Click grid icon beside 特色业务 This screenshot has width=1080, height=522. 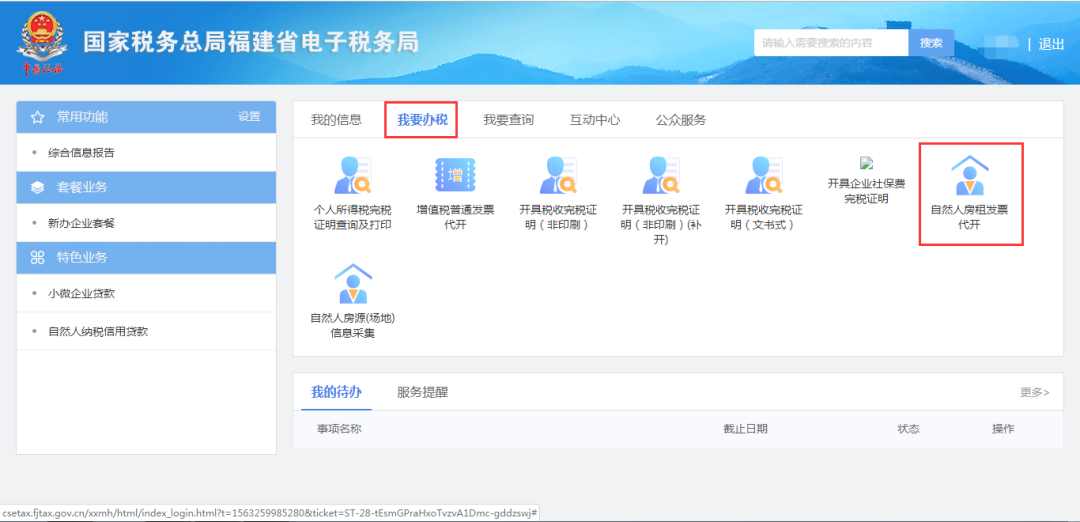tap(37, 258)
